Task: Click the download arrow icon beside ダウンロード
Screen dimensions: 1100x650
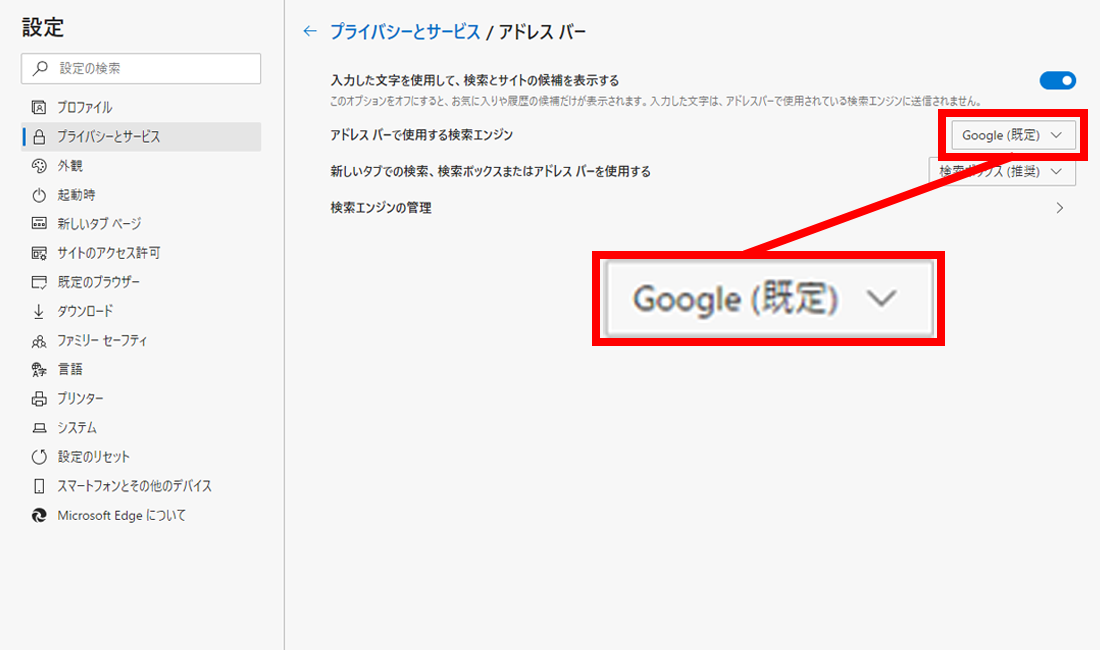Action: pyautogui.click(x=39, y=311)
